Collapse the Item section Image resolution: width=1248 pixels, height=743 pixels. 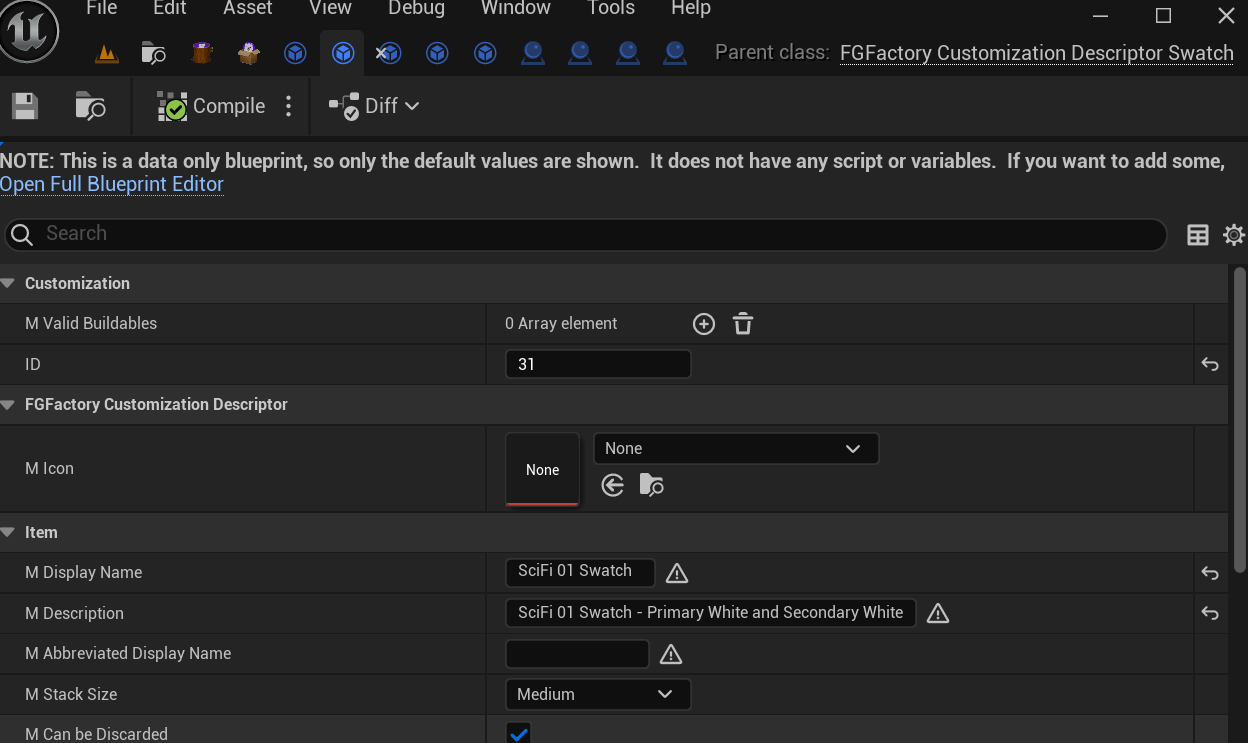(8, 533)
